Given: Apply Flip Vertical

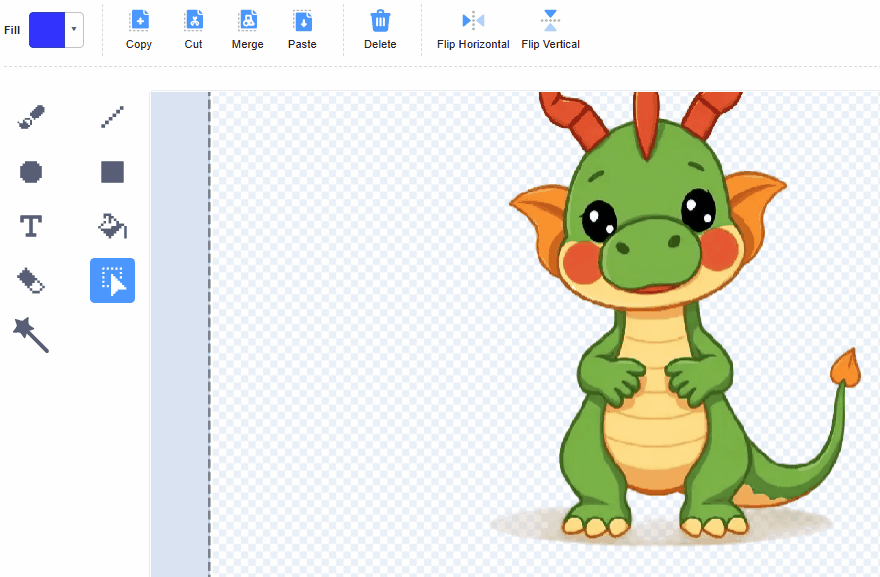Looking at the screenshot, I should (550, 30).
